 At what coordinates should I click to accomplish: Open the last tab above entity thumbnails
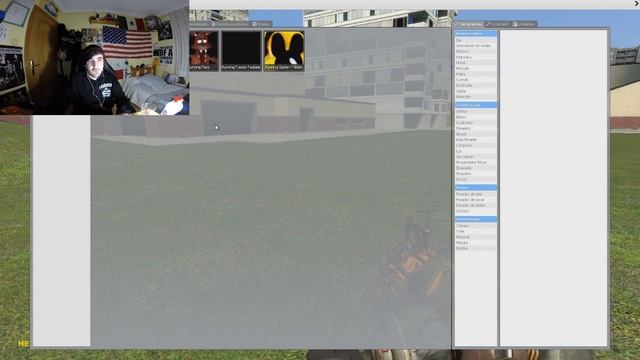[x=262, y=24]
